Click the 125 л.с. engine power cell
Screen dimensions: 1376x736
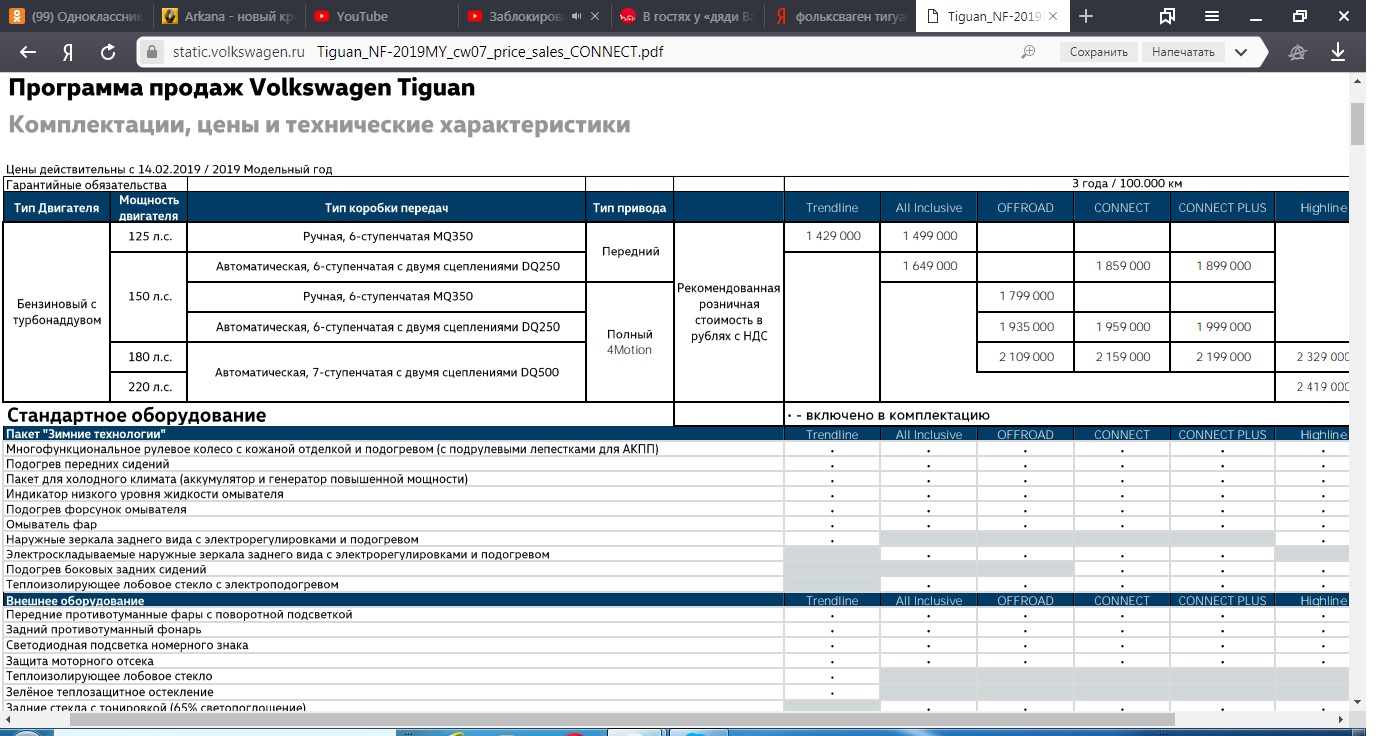click(x=149, y=236)
